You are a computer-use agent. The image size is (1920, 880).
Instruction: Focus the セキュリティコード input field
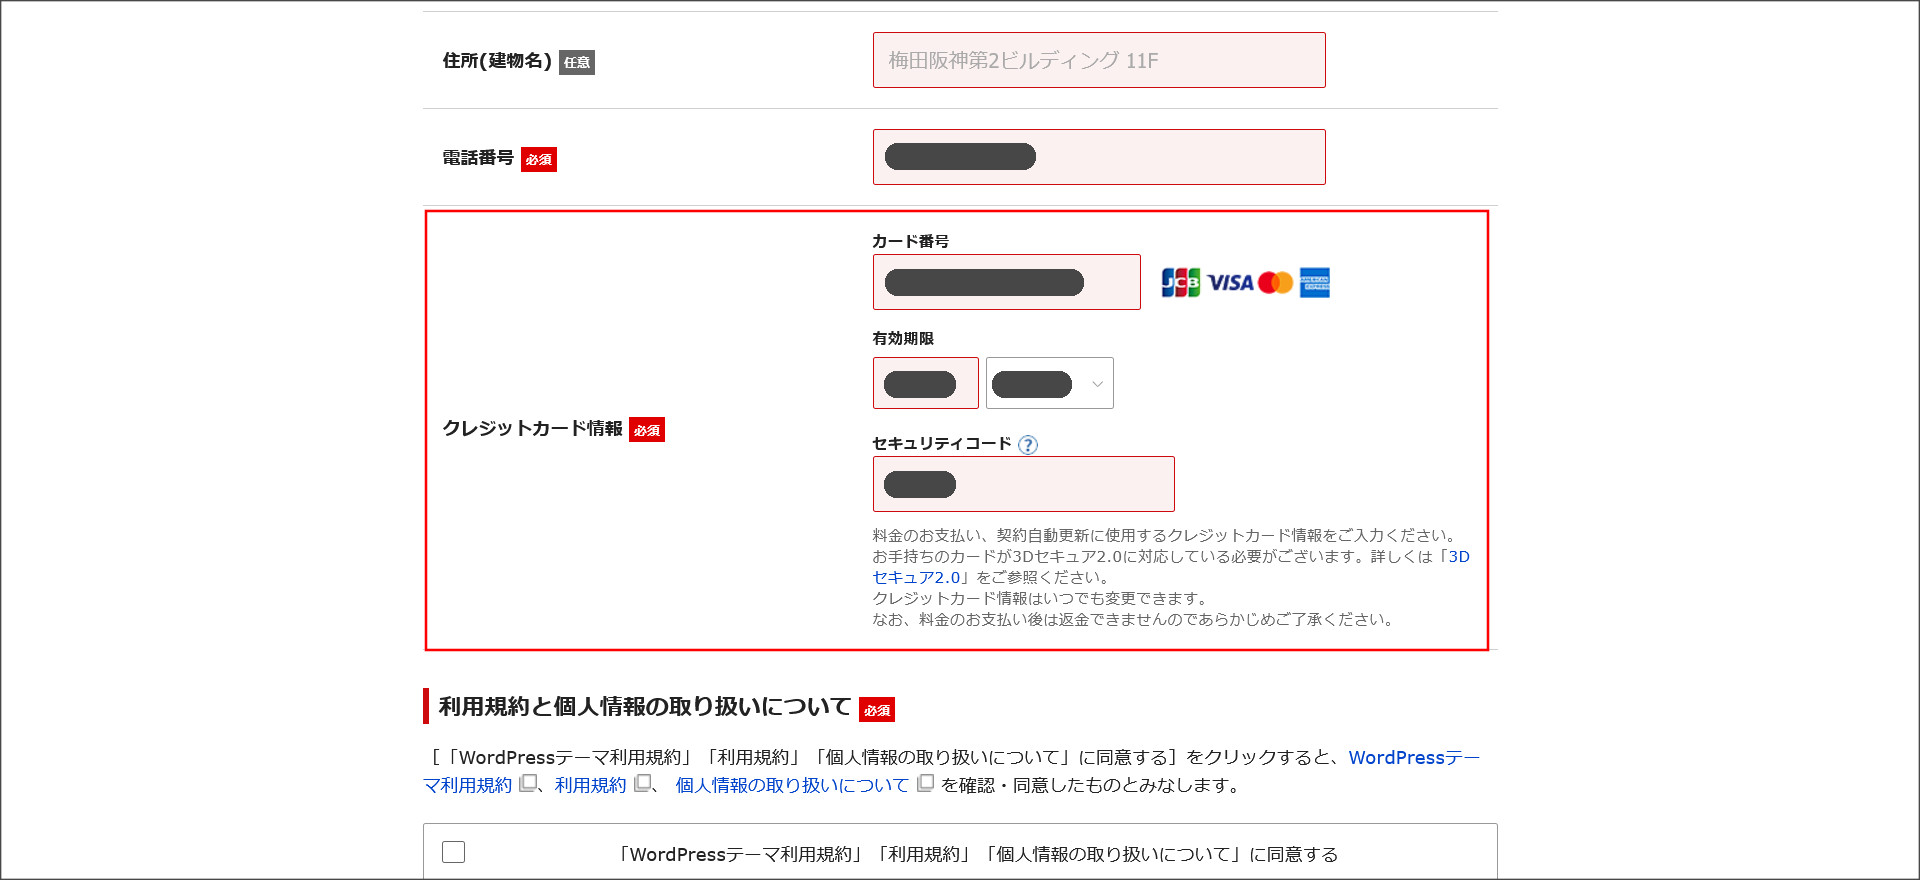pos(1023,485)
